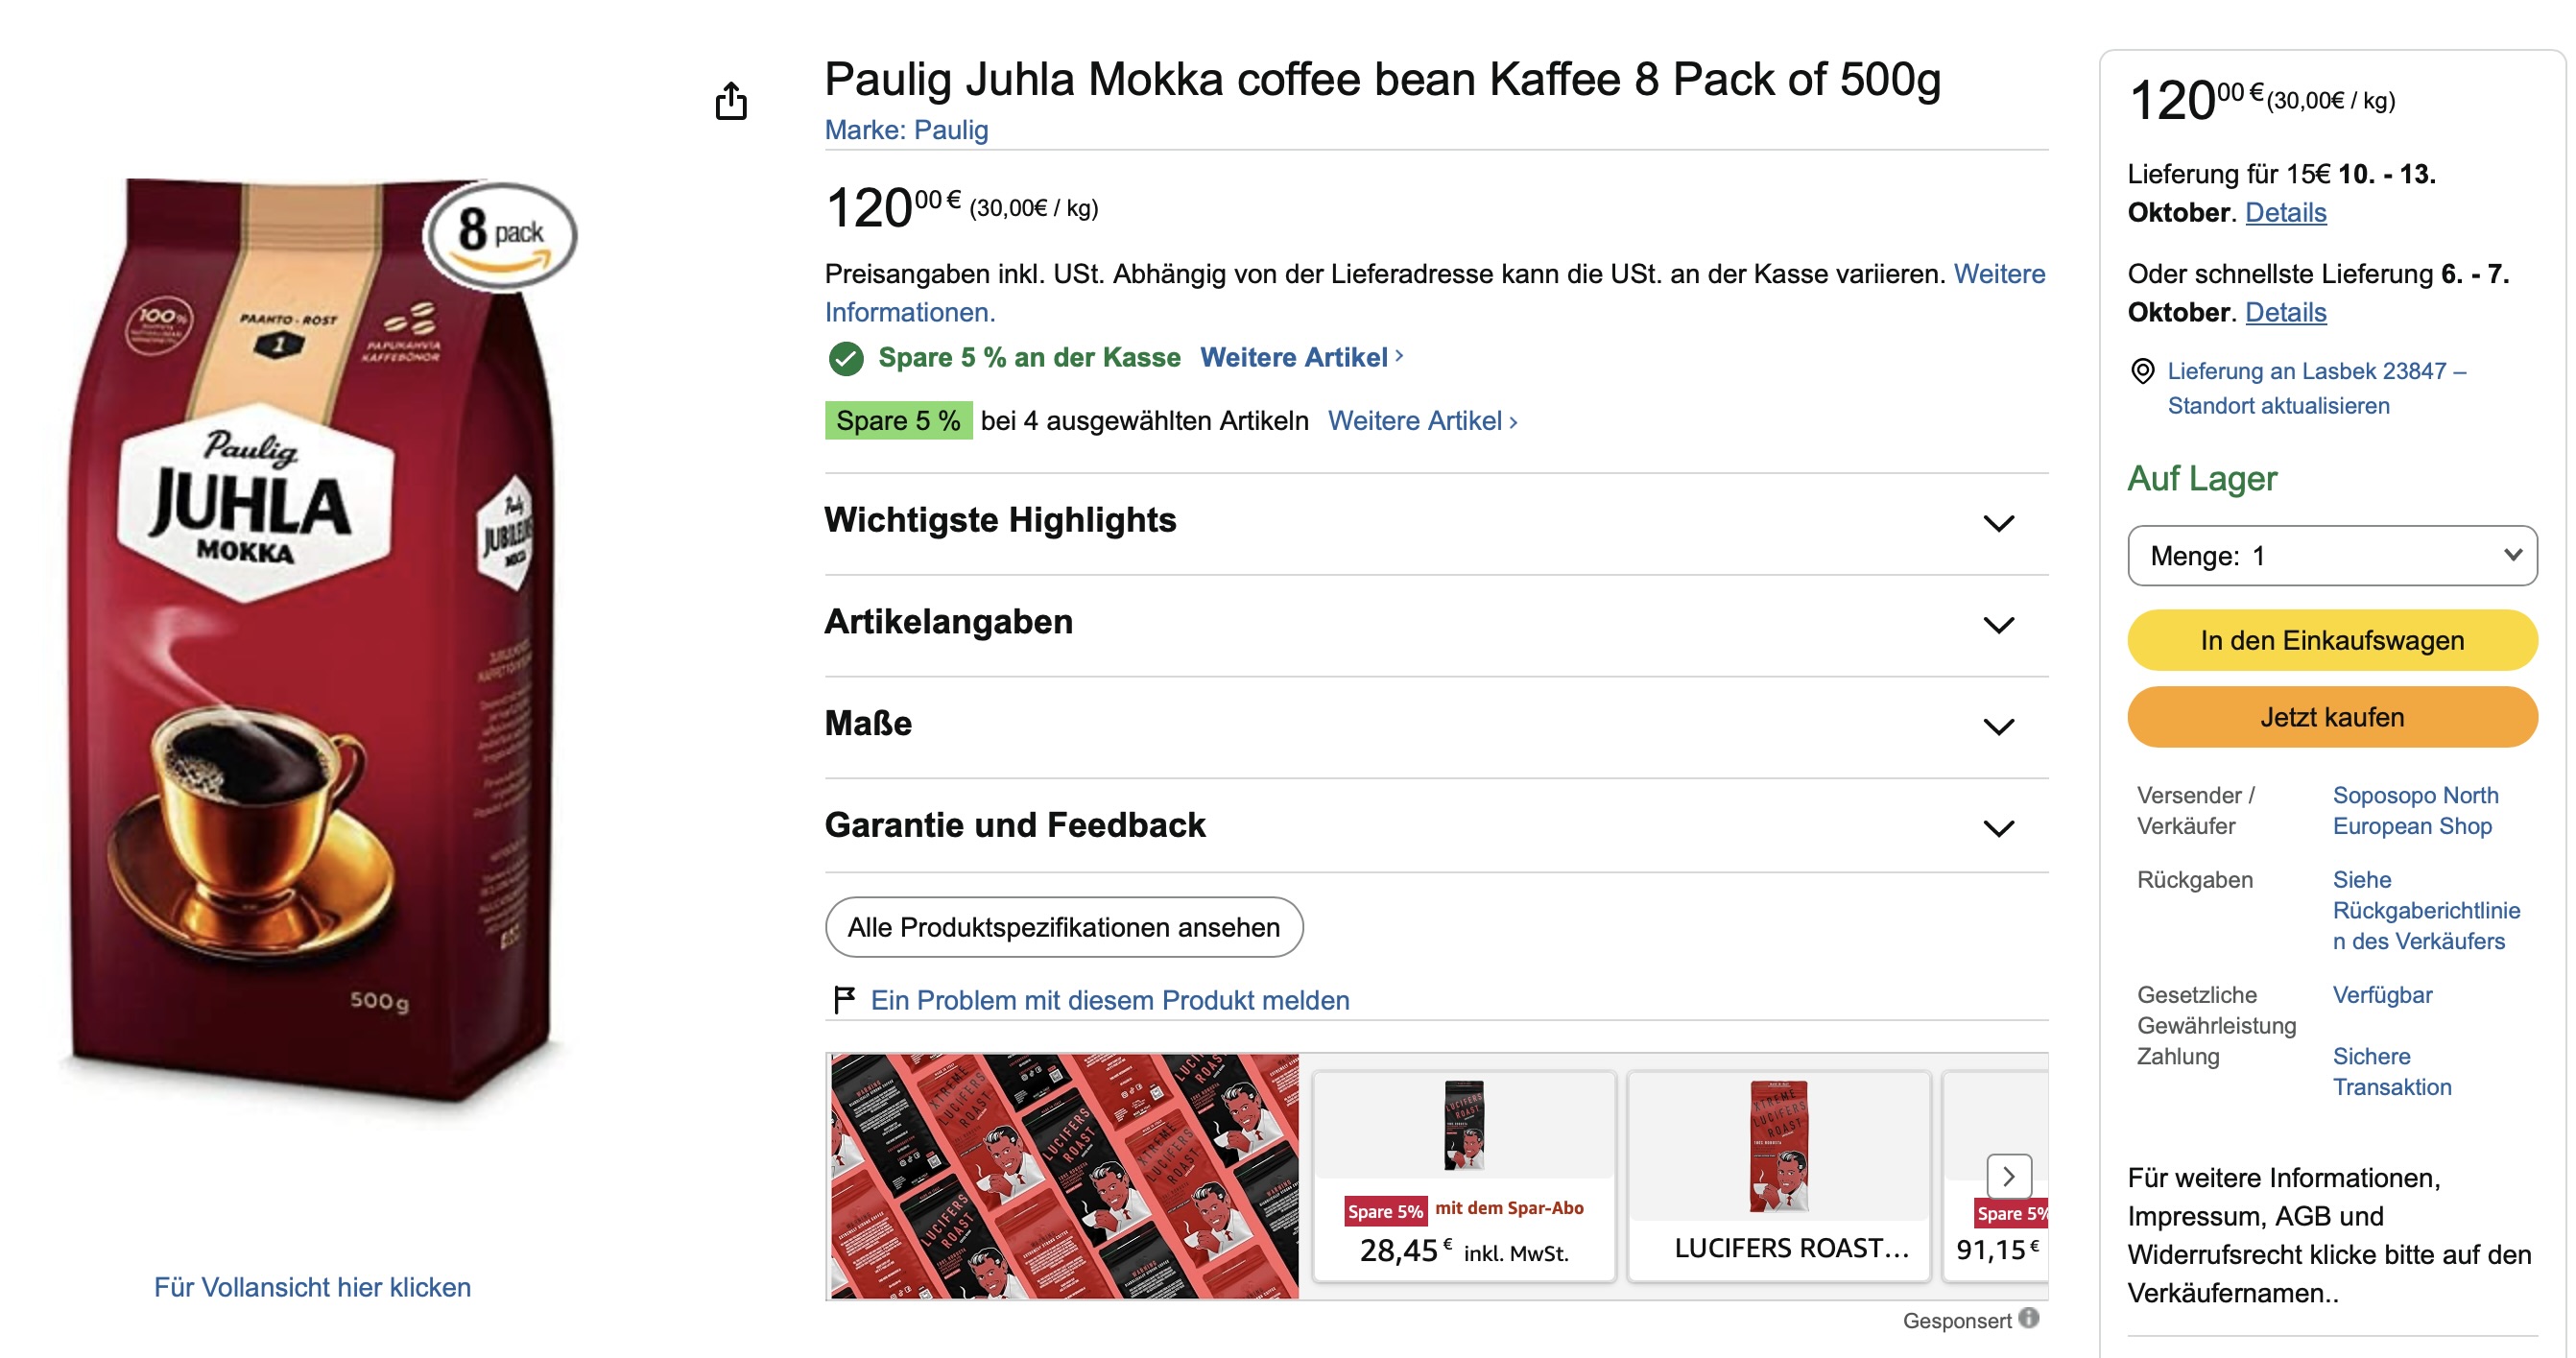2576x1358 pixels.
Task: Click the flag icon to report a problem
Action: tap(844, 999)
